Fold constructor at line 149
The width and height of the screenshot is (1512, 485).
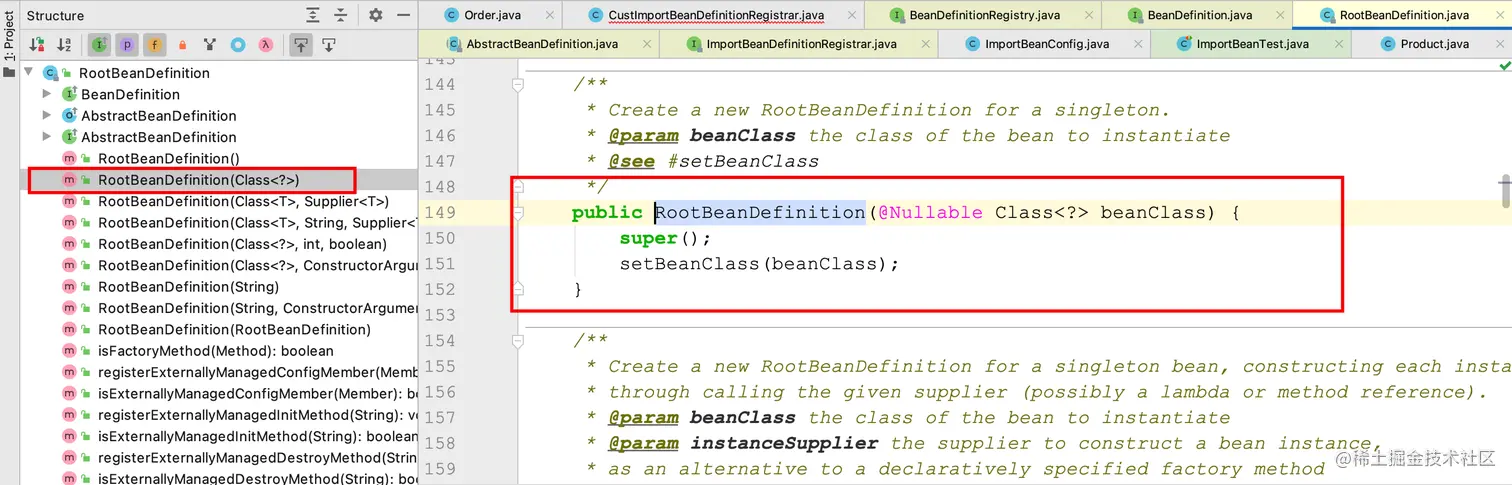click(517, 213)
